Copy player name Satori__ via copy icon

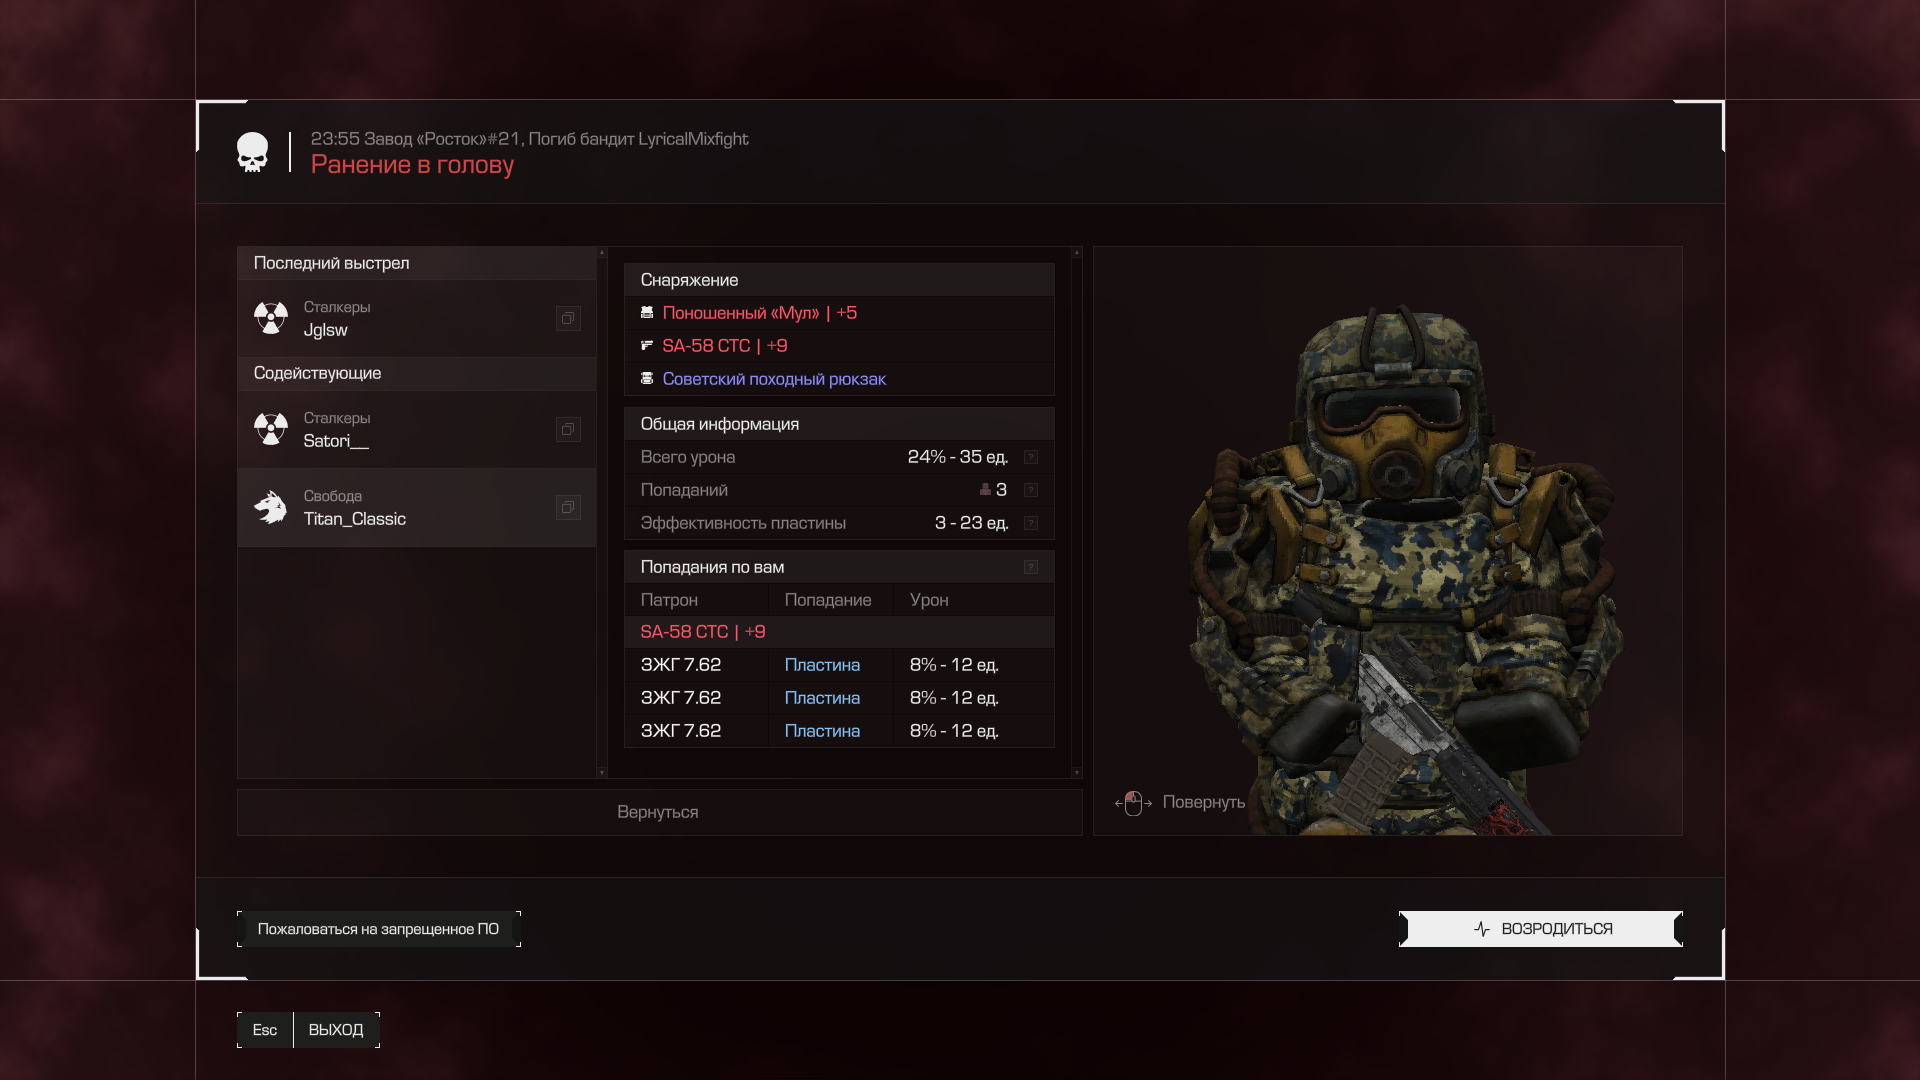point(568,429)
